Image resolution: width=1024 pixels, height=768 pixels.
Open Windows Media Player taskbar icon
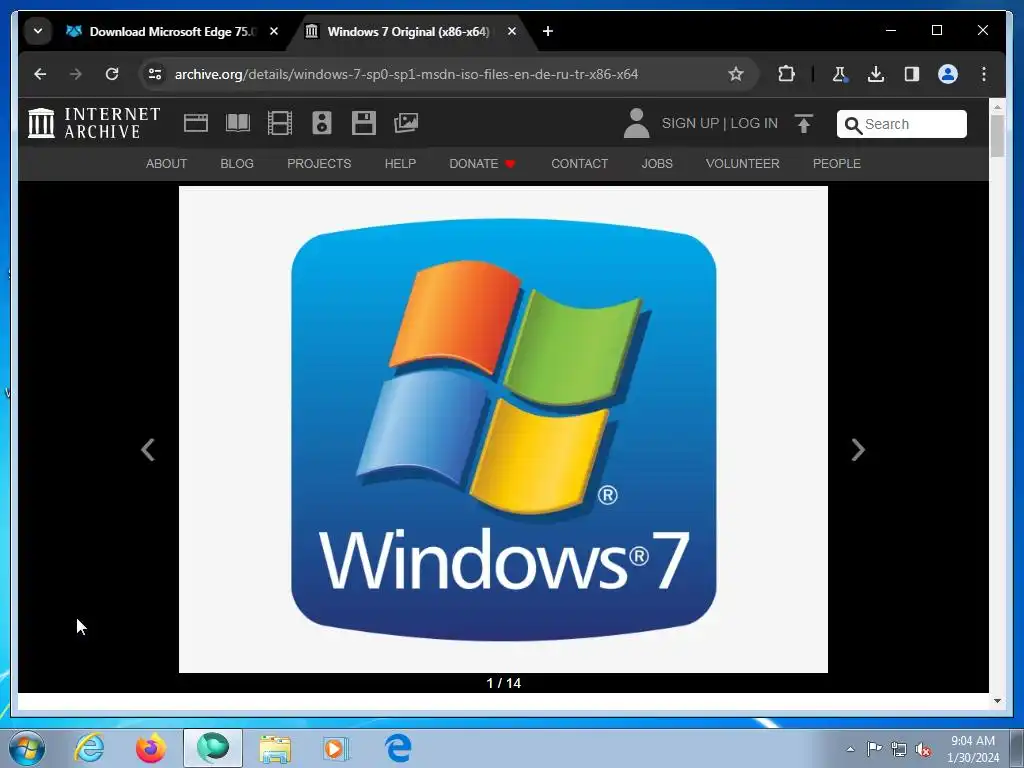tap(337, 748)
